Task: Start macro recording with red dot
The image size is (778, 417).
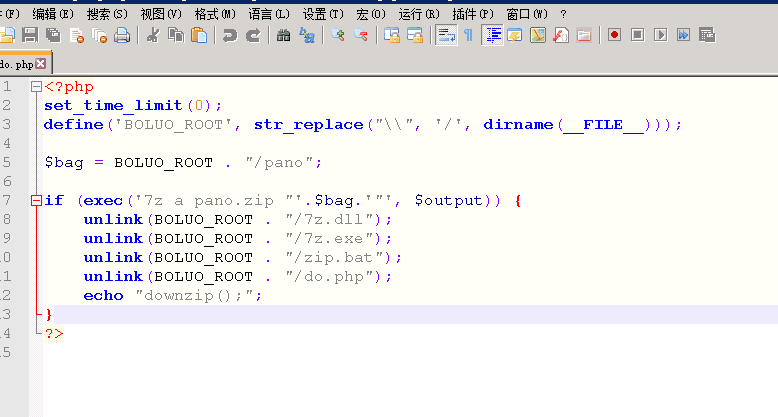Action: tap(614, 36)
